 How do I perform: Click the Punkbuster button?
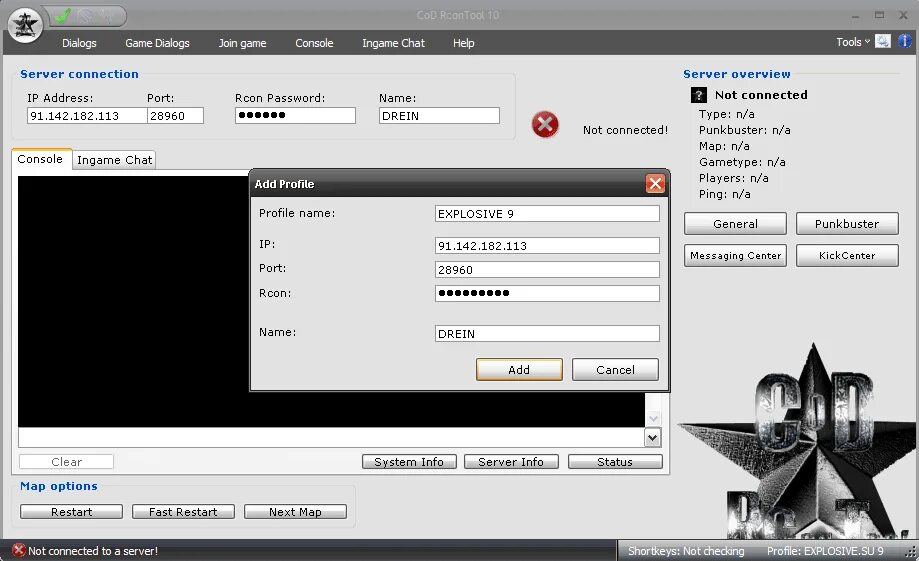tap(847, 223)
